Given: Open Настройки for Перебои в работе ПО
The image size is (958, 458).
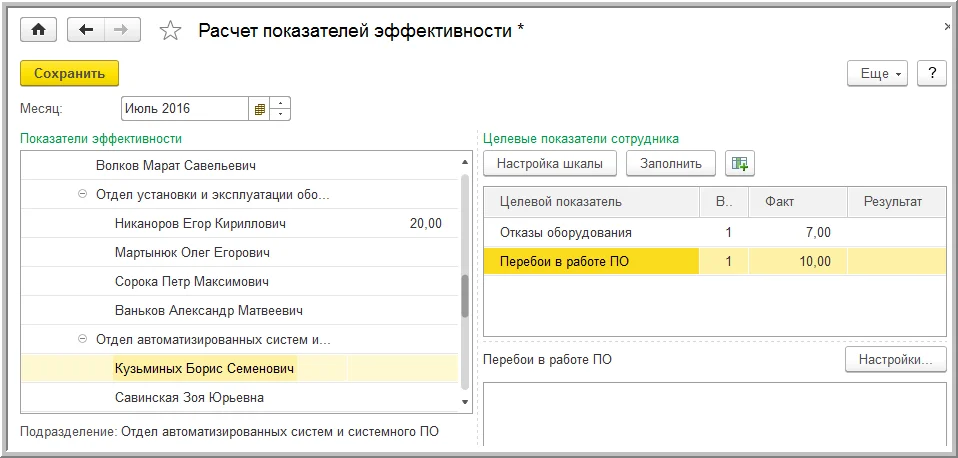Looking at the screenshot, I should click(x=895, y=359).
